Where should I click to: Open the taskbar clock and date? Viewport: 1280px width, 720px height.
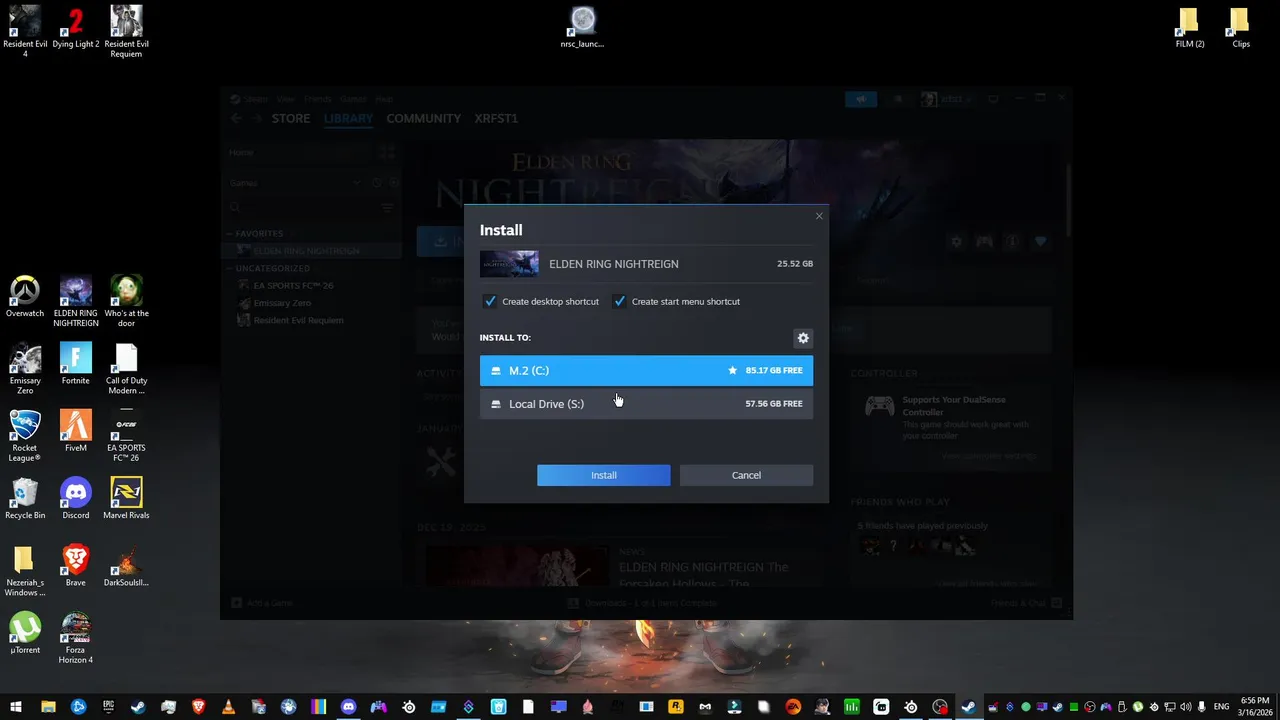[1254, 707]
